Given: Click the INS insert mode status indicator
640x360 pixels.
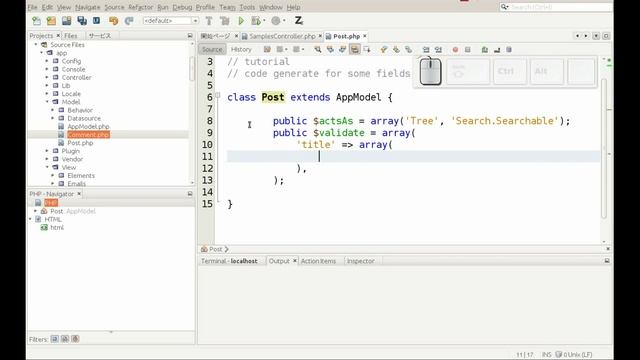Looking at the screenshot, I should [547, 354].
